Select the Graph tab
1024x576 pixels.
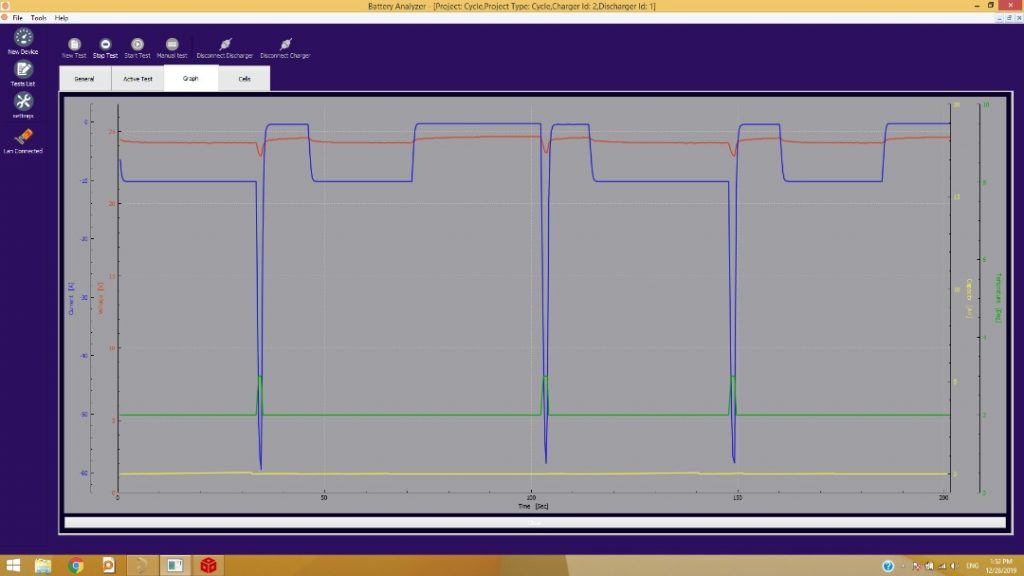click(x=191, y=78)
